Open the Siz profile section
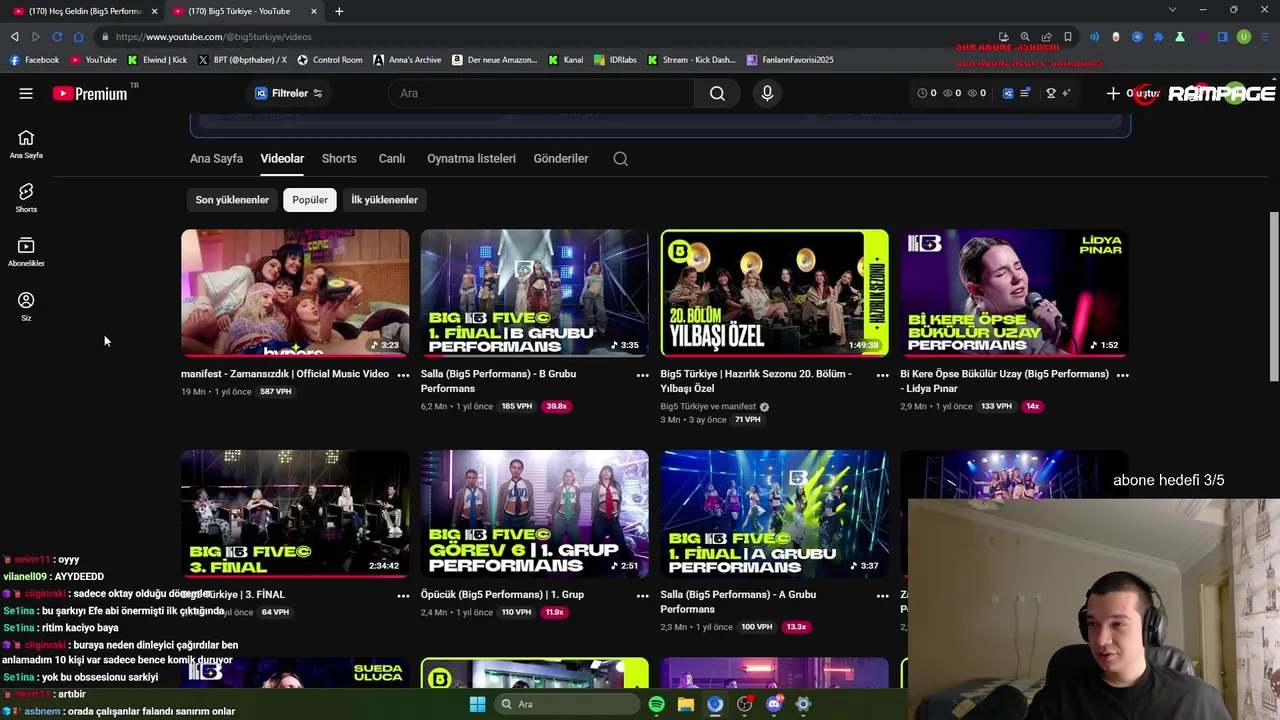This screenshot has height=720, width=1280. point(26,306)
